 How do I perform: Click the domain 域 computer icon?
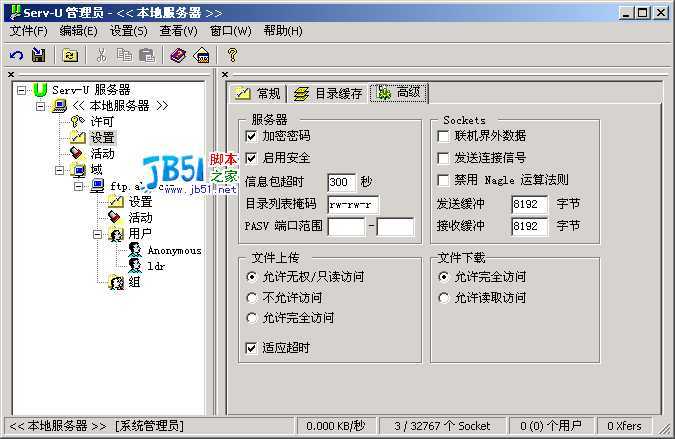click(78, 170)
